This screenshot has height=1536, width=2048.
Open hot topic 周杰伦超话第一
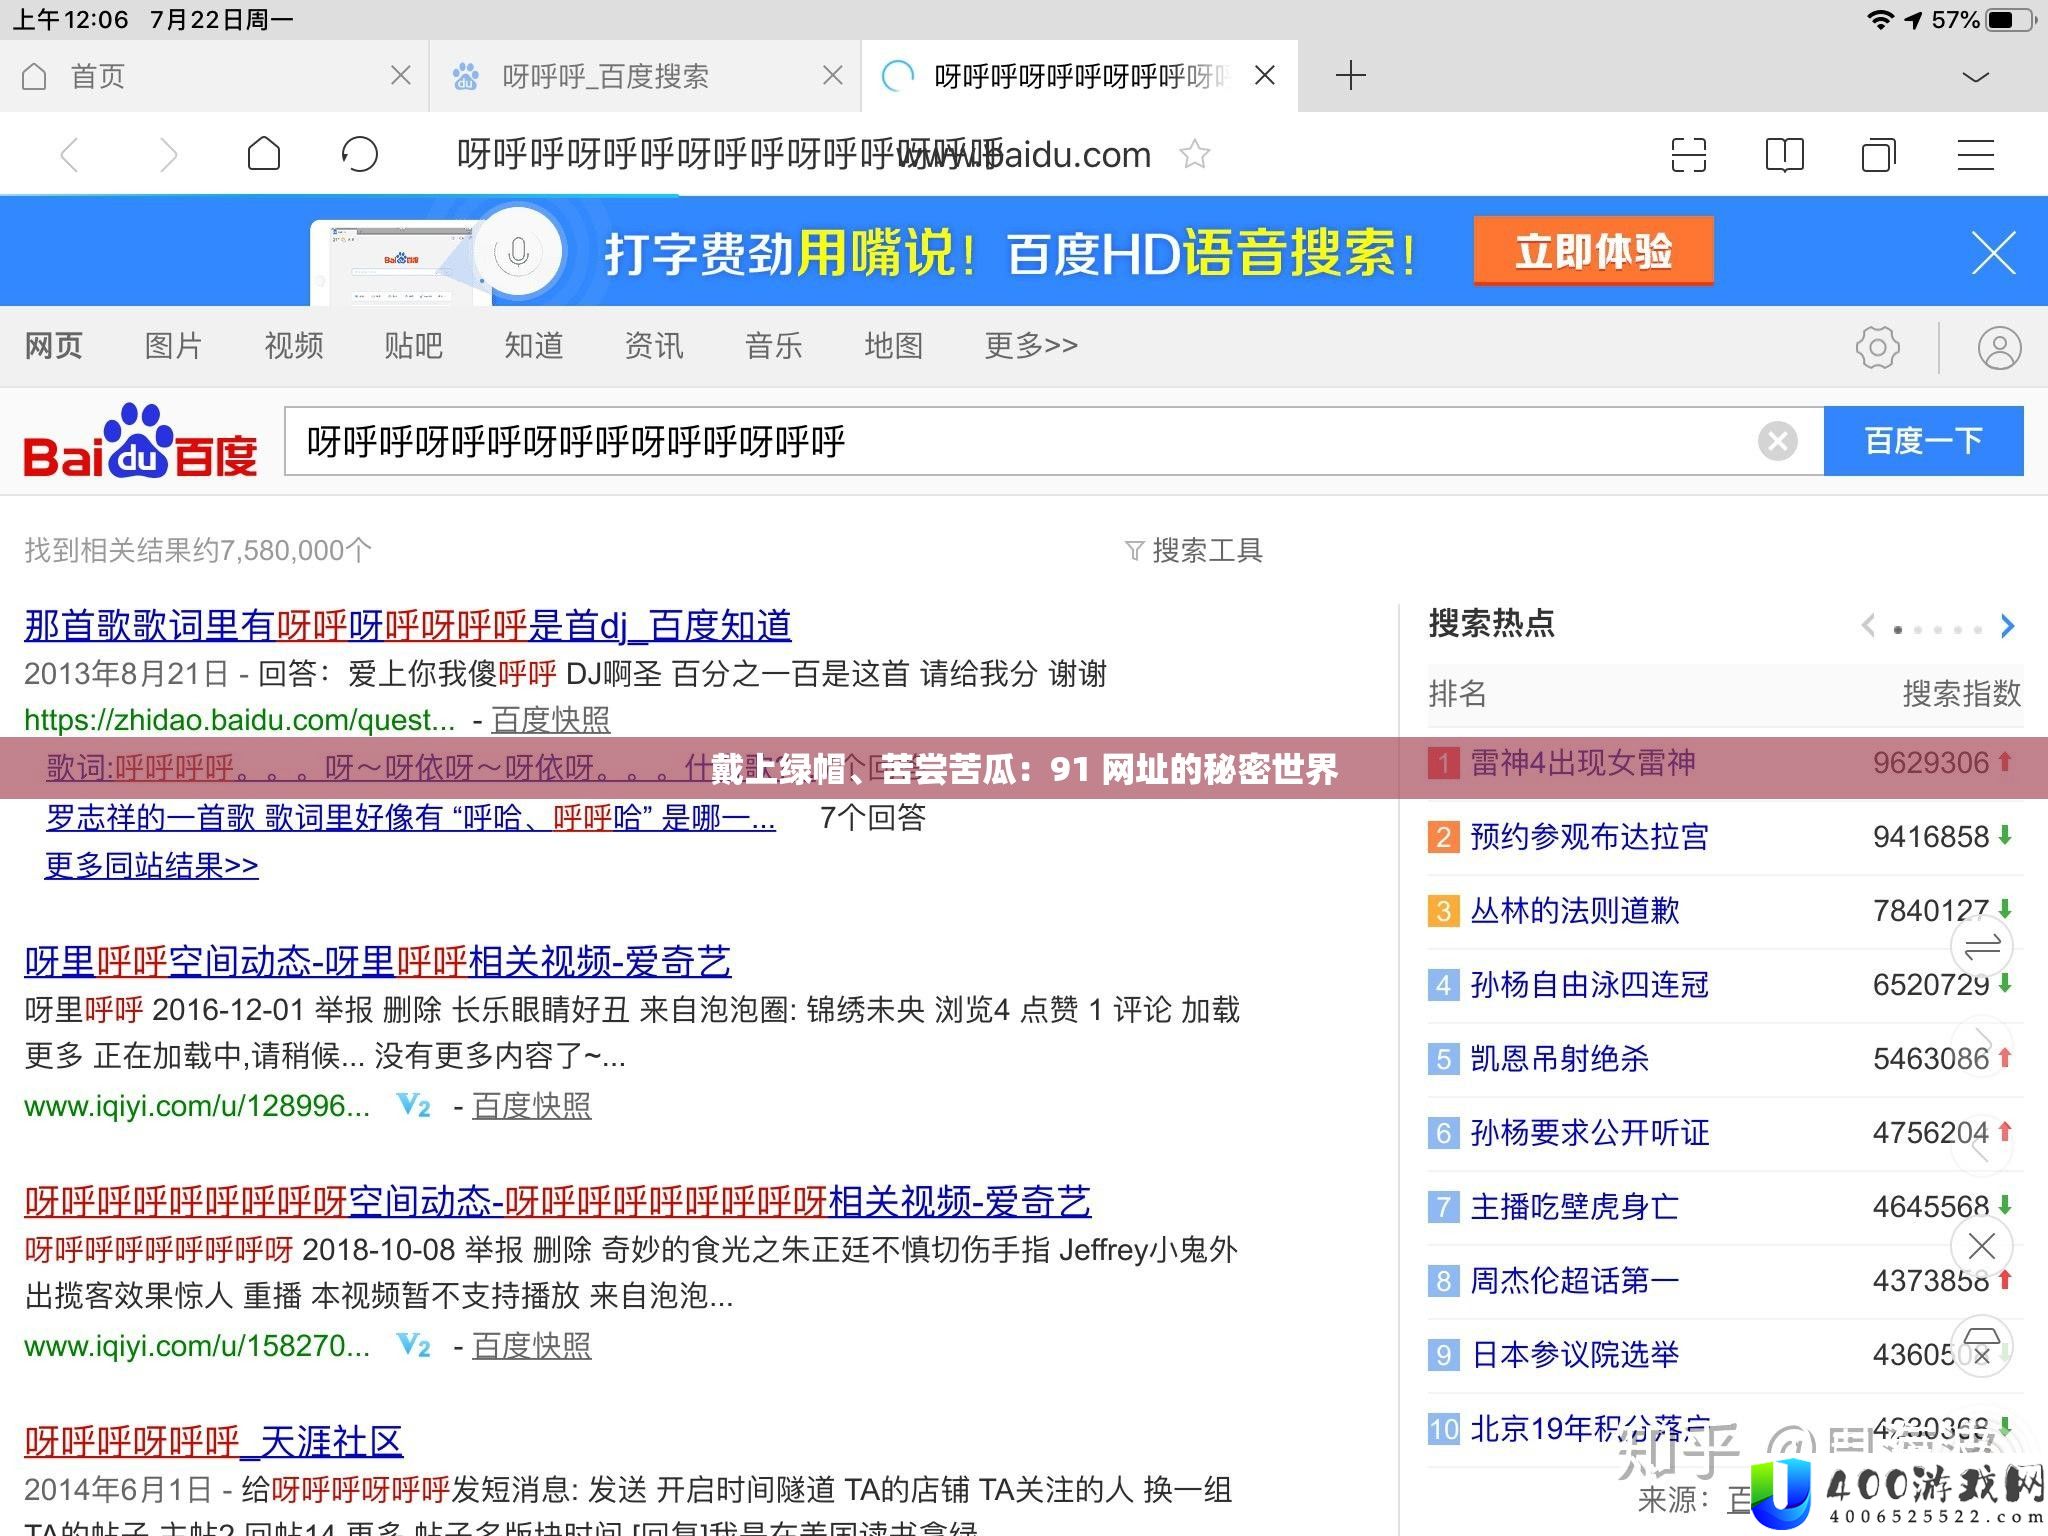[1574, 1281]
